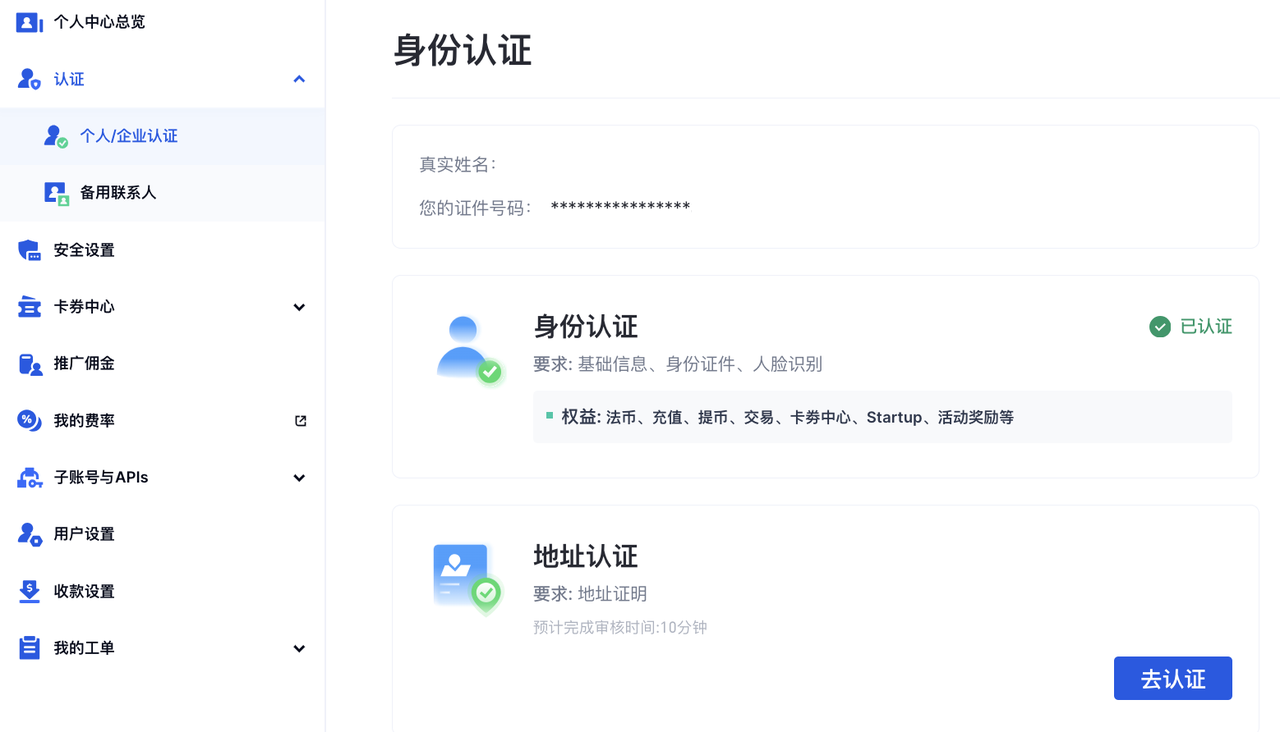Click the 个人中心总览 overview icon
Image resolution: width=1280 pixels, height=732 pixels.
tap(29, 22)
